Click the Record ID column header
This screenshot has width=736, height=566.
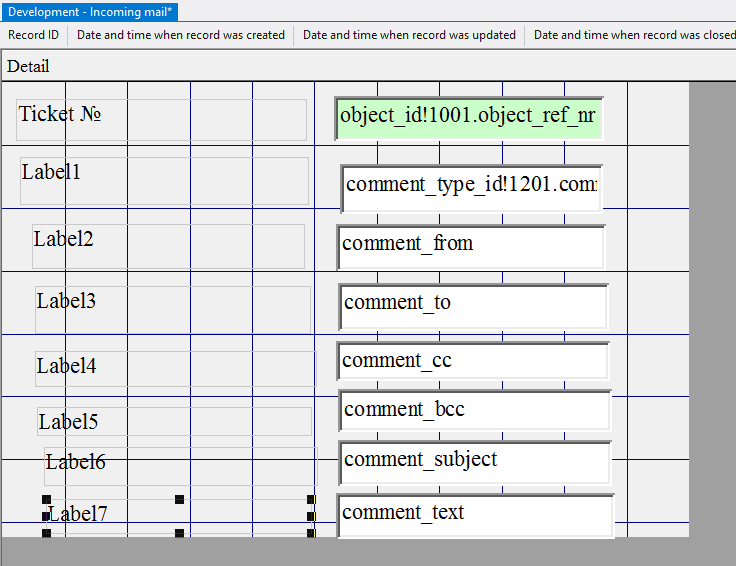33,35
